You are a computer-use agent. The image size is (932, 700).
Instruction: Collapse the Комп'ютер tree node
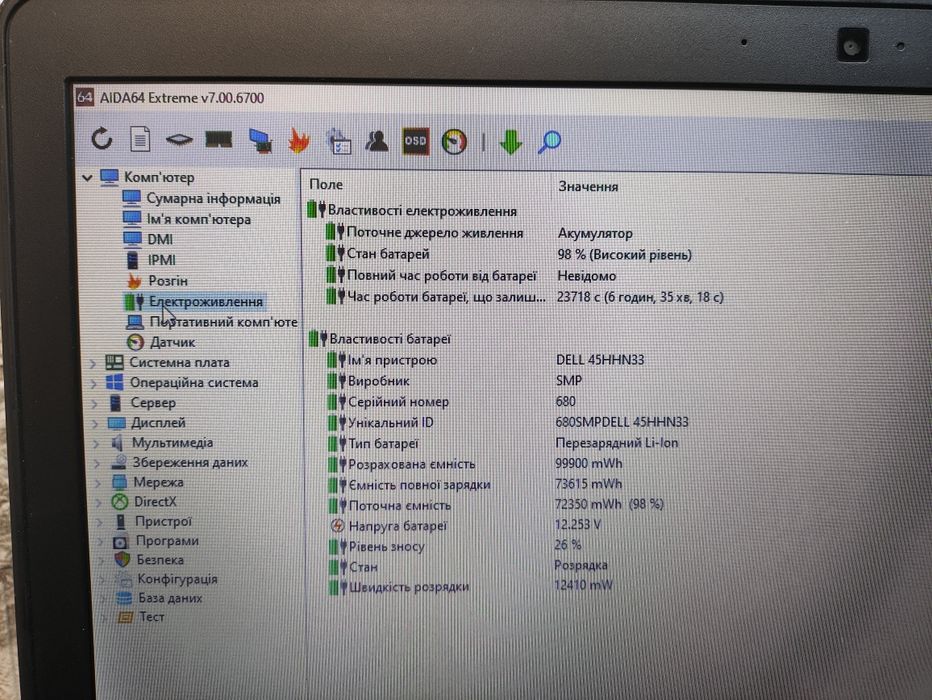coord(87,177)
